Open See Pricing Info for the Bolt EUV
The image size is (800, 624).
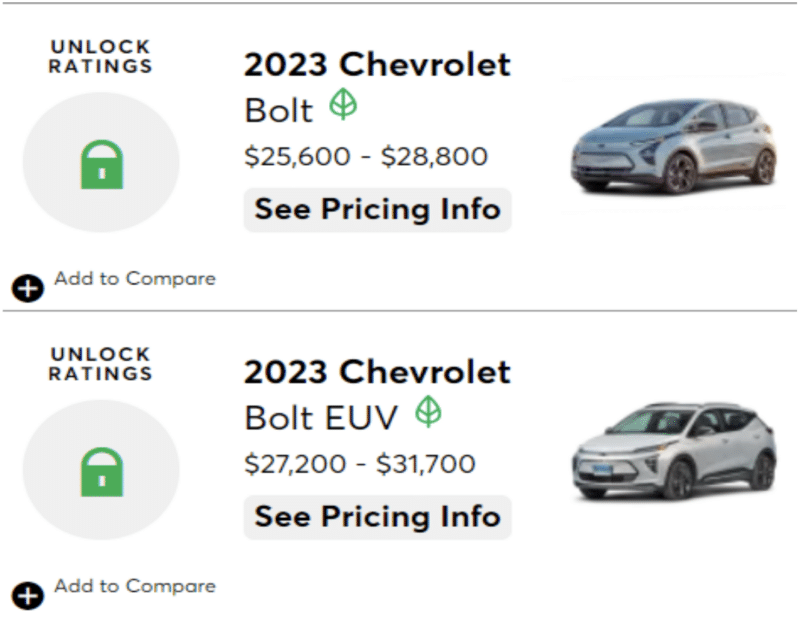coord(377,517)
